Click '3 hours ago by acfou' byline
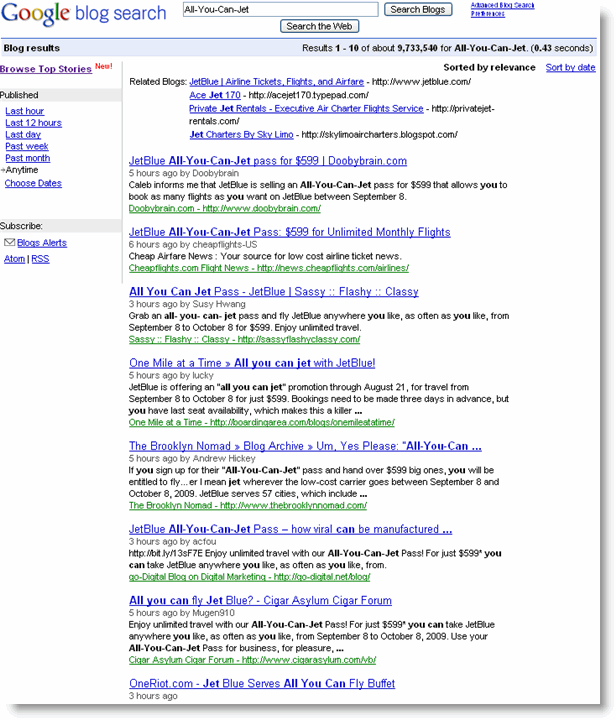Image resolution: width=616 pixels, height=720 pixels. tap(172, 541)
